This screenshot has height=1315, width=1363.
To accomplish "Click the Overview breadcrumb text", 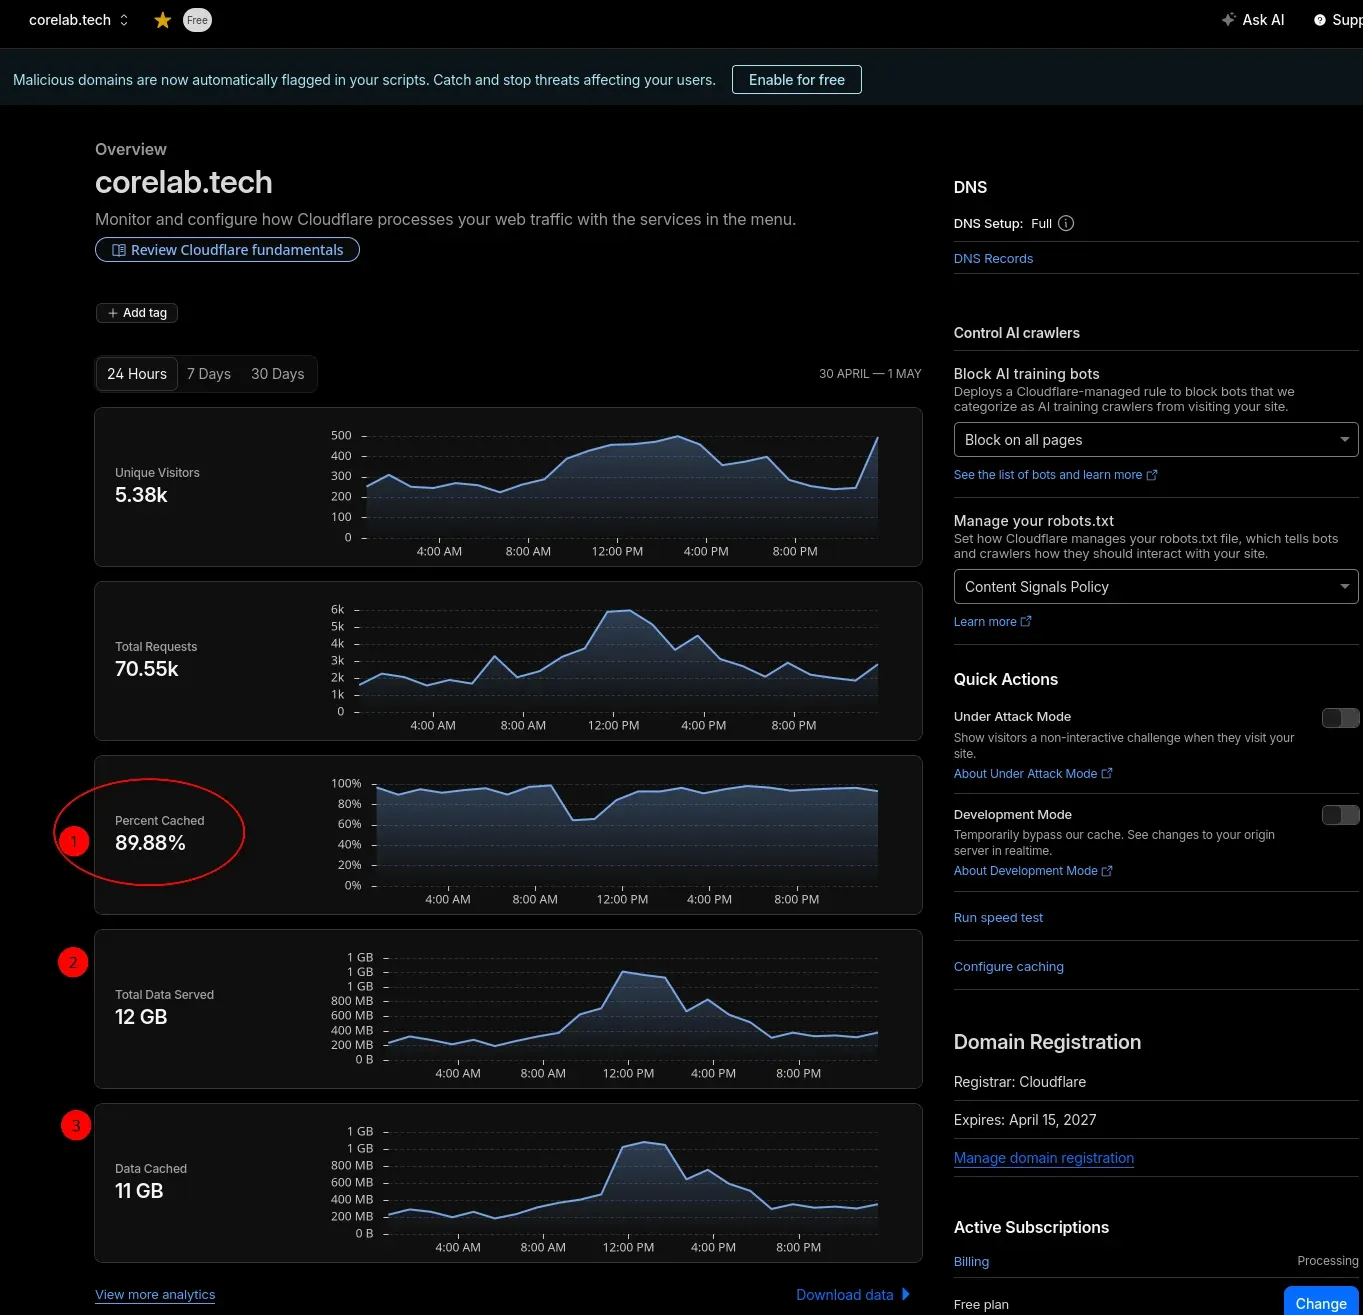I will tap(131, 149).
